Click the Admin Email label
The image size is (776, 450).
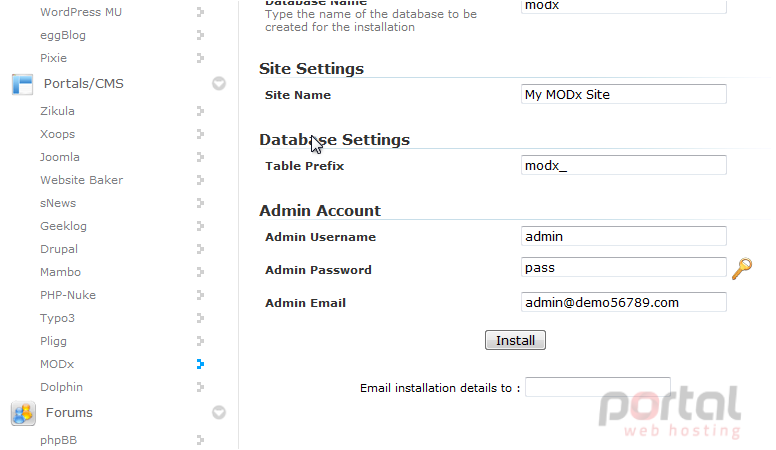click(305, 303)
